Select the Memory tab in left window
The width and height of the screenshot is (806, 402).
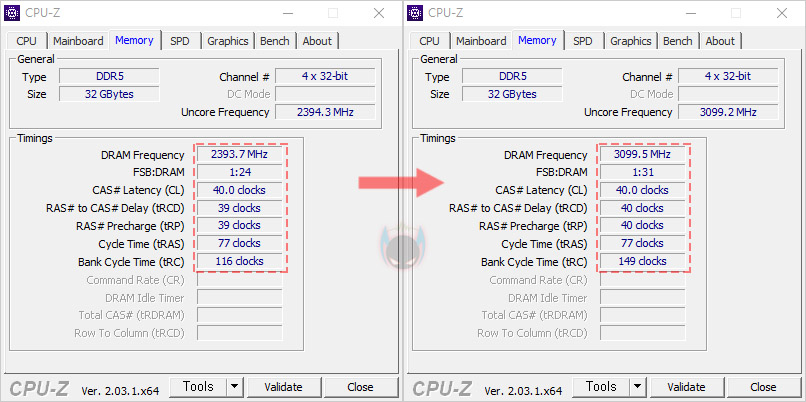click(x=134, y=40)
